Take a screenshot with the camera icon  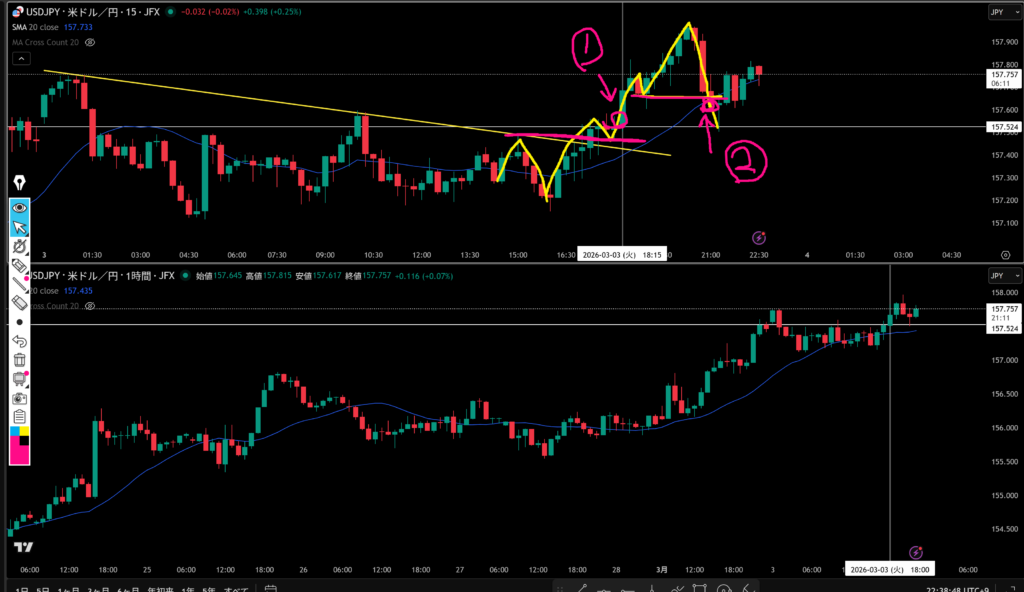click(x=19, y=398)
